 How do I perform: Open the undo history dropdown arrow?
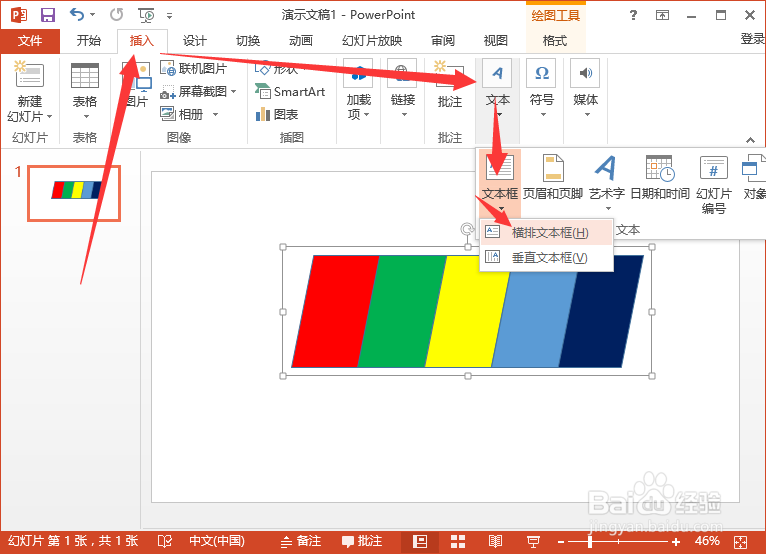[x=93, y=15]
